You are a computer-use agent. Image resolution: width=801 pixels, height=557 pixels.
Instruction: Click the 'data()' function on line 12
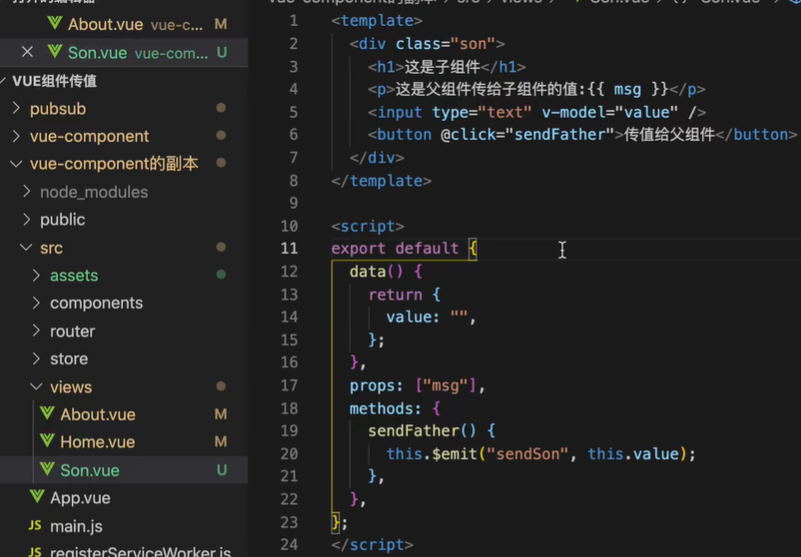pyautogui.click(x=376, y=271)
